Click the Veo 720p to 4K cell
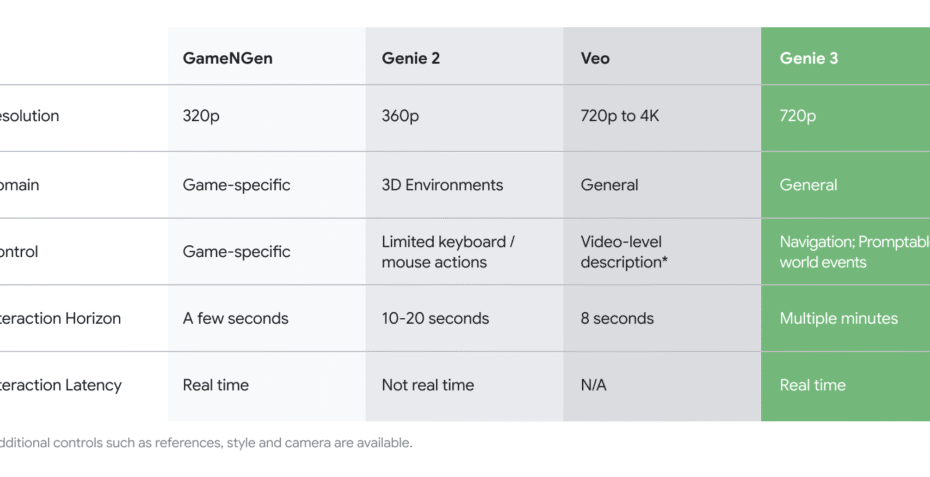 pyautogui.click(x=662, y=118)
